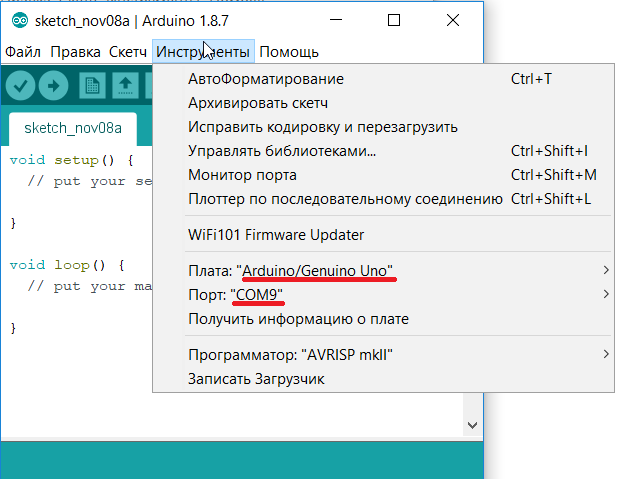
Task: Click the Verify checkmark toolbar button
Action: (20, 85)
